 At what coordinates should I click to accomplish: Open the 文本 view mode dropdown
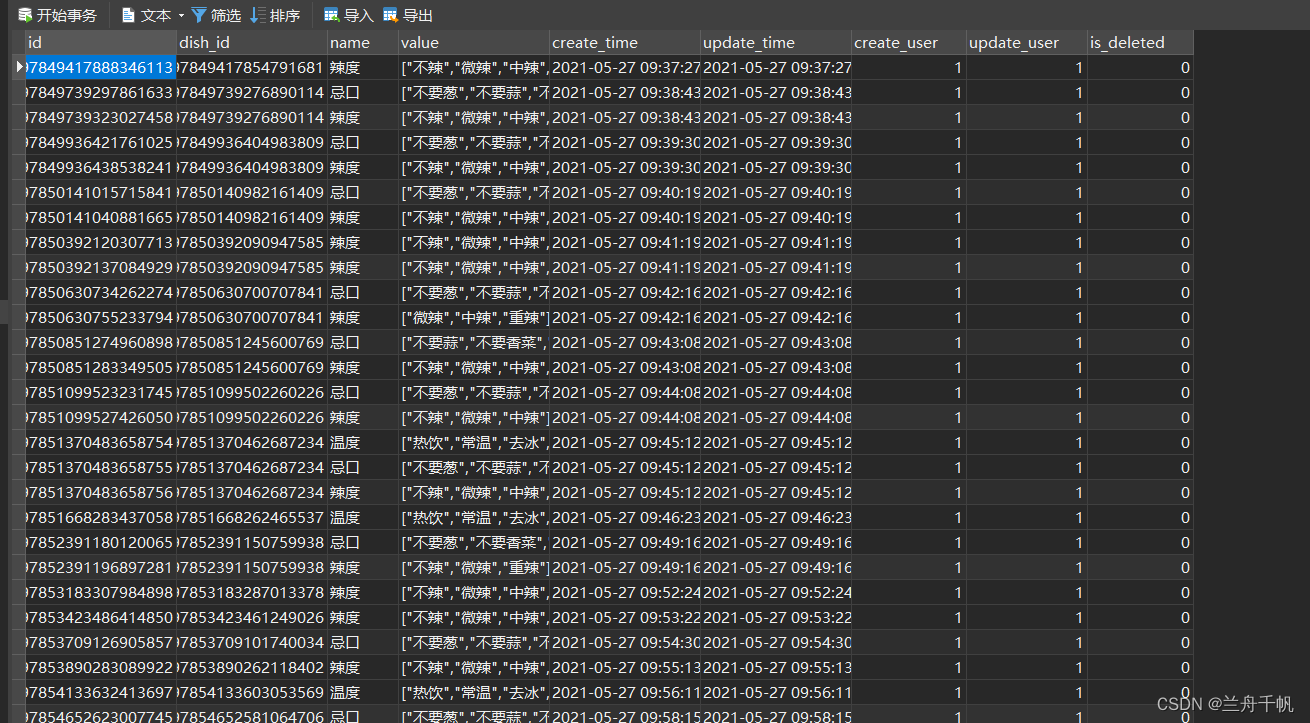[x=153, y=15]
